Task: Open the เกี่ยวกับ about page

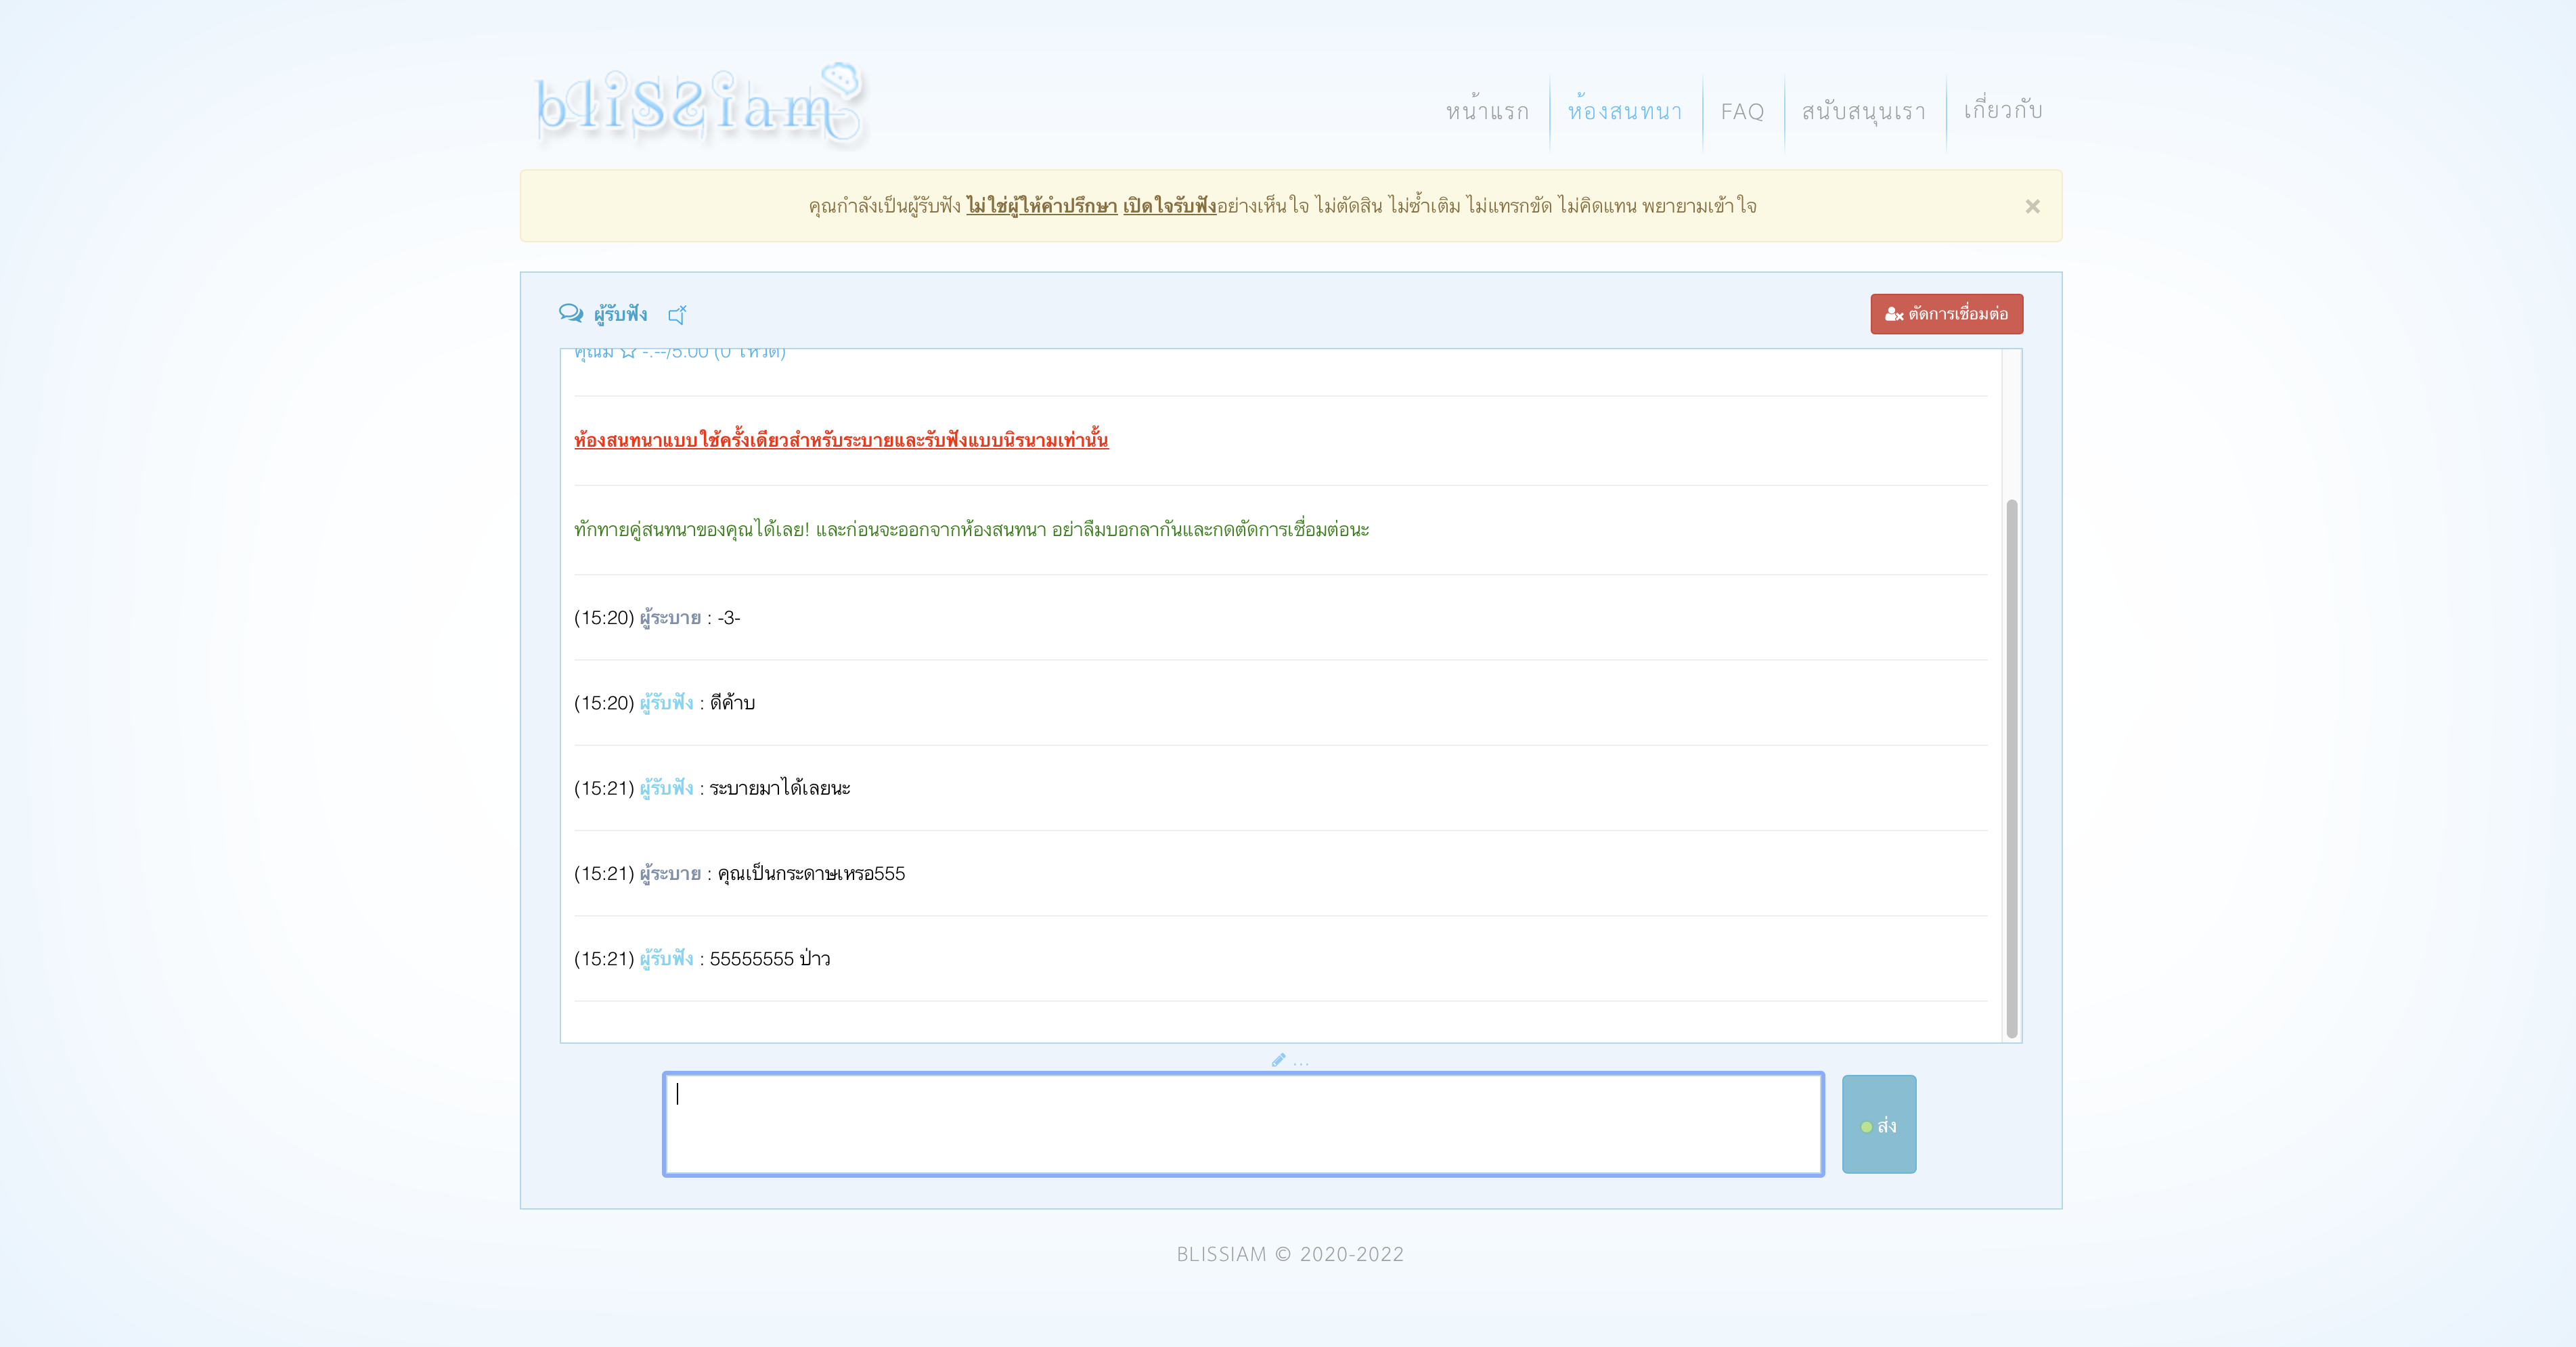Action: (2003, 110)
